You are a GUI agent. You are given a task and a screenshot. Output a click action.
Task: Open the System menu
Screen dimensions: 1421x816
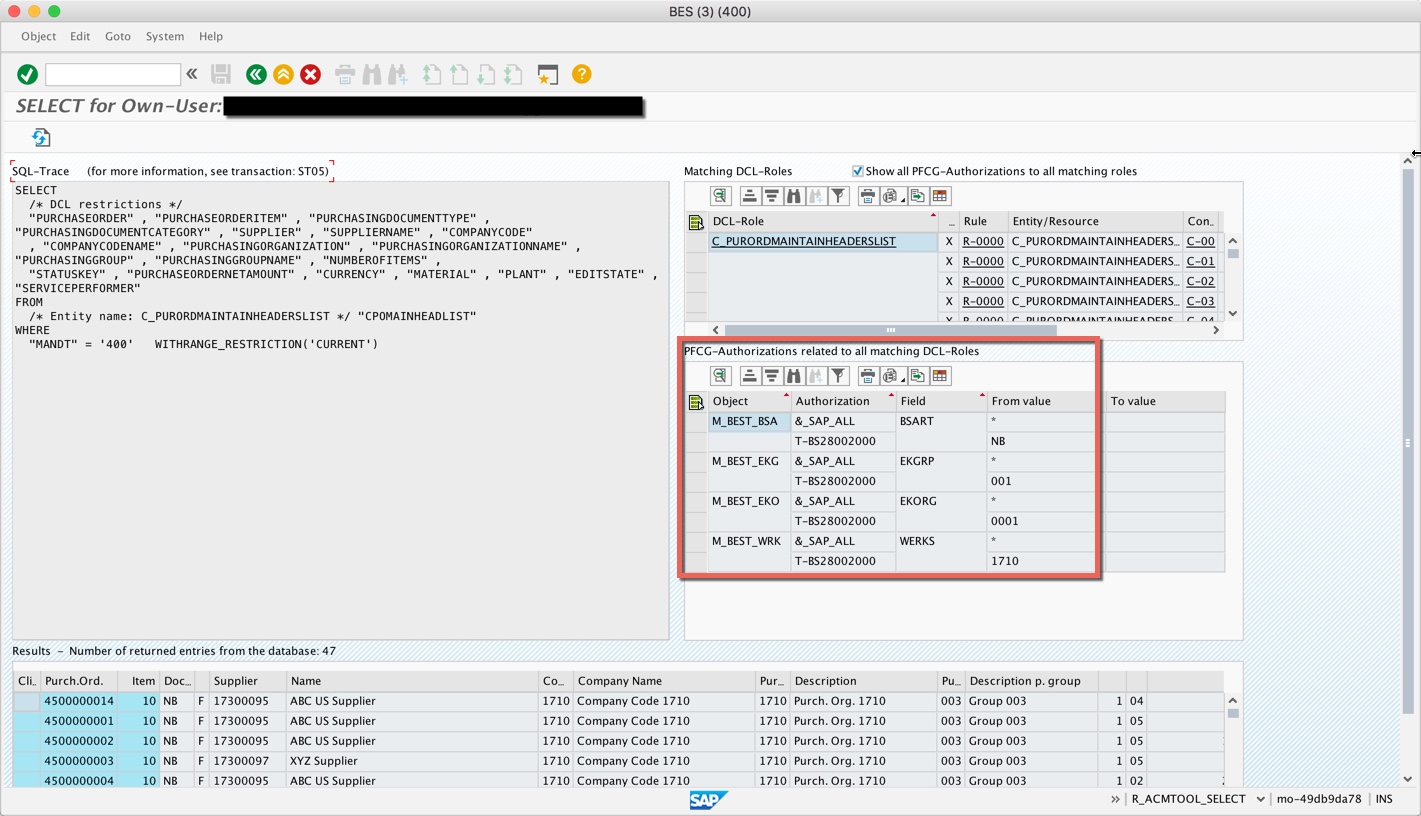pos(164,36)
